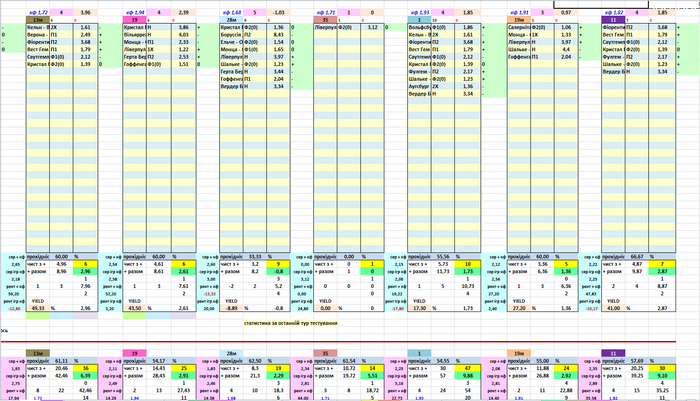The height and width of the screenshot is (401, 700).
Task: Select the 'кф 1,68' header cell
Action: tap(232, 13)
